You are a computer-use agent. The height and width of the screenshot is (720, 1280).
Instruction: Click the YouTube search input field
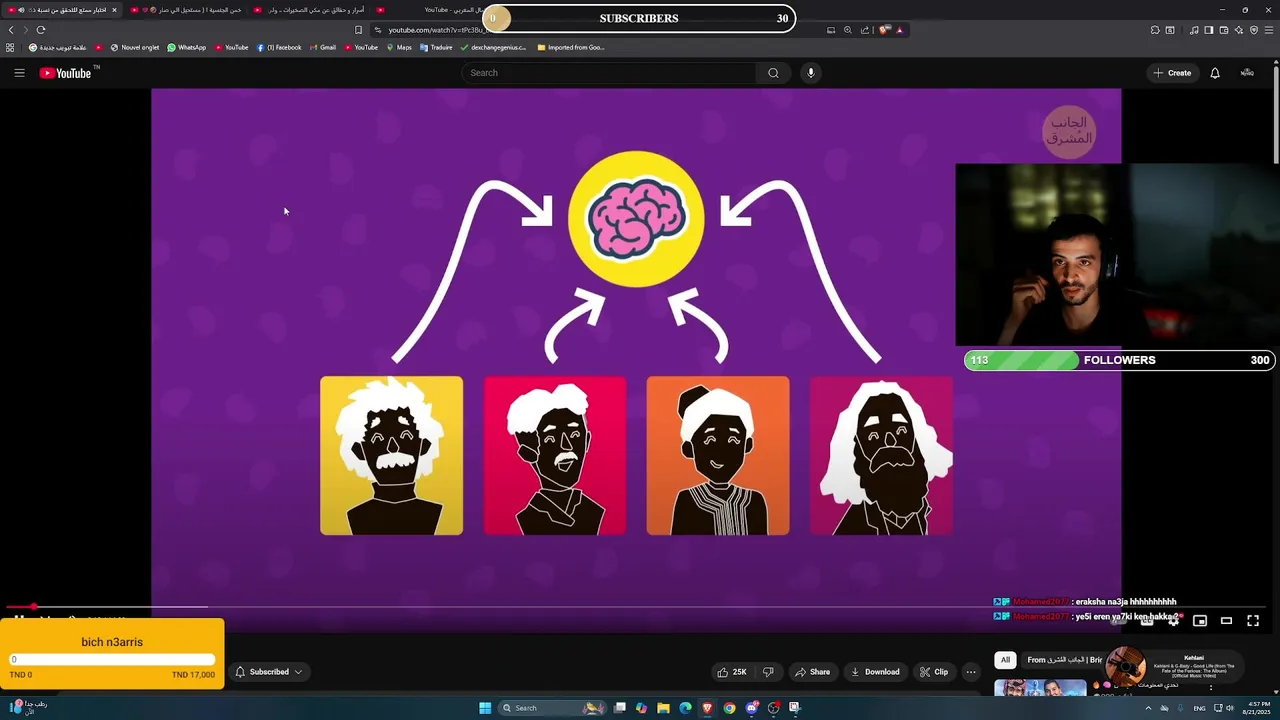pyautogui.click(x=610, y=73)
